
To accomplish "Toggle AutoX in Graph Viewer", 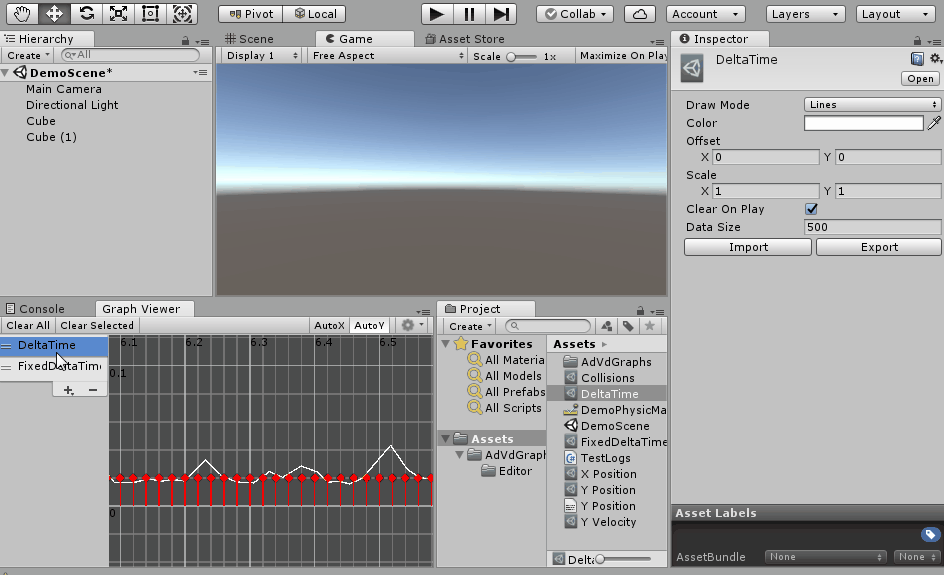I will 329,326.
